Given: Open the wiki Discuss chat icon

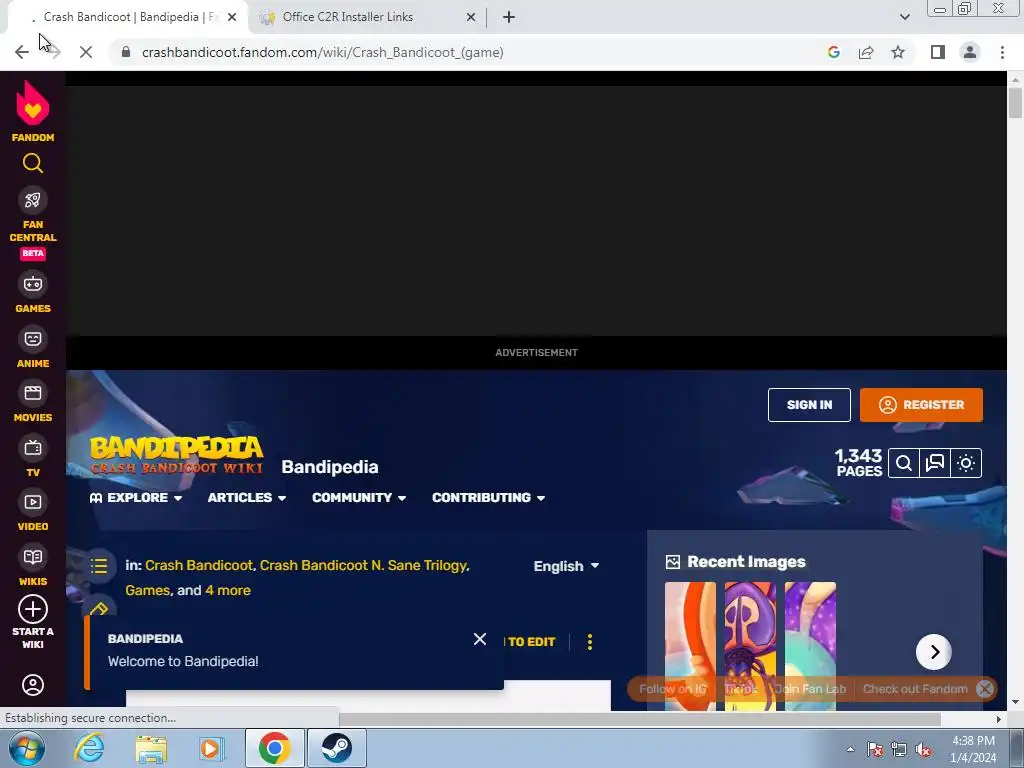Looking at the screenshot, I should [x=935, y=463].
